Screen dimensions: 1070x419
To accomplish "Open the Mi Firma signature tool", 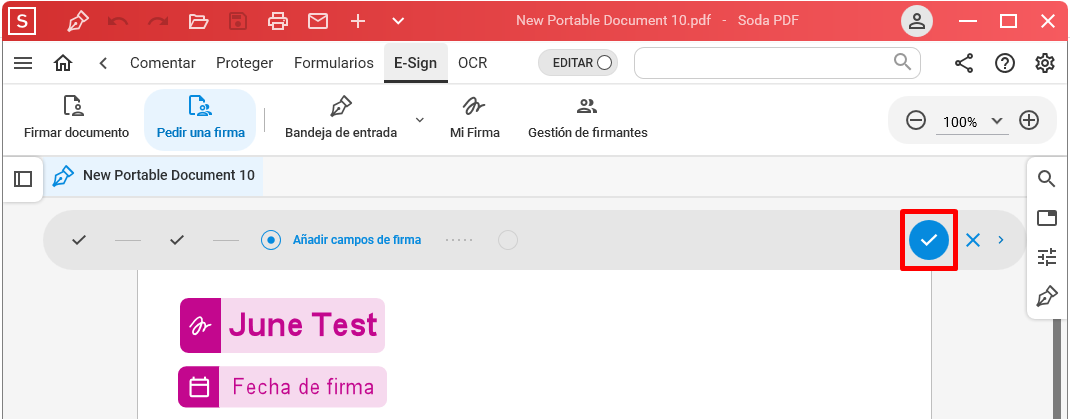I will click(474, 119).
